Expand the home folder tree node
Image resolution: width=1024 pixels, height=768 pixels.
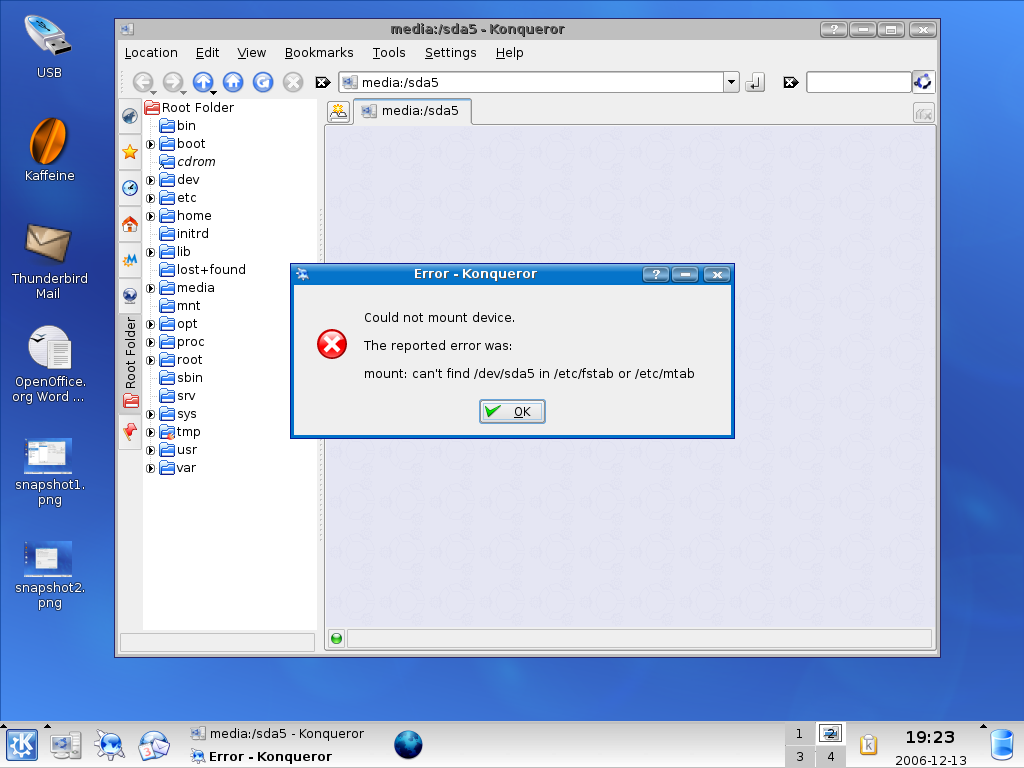click(151, 216)
